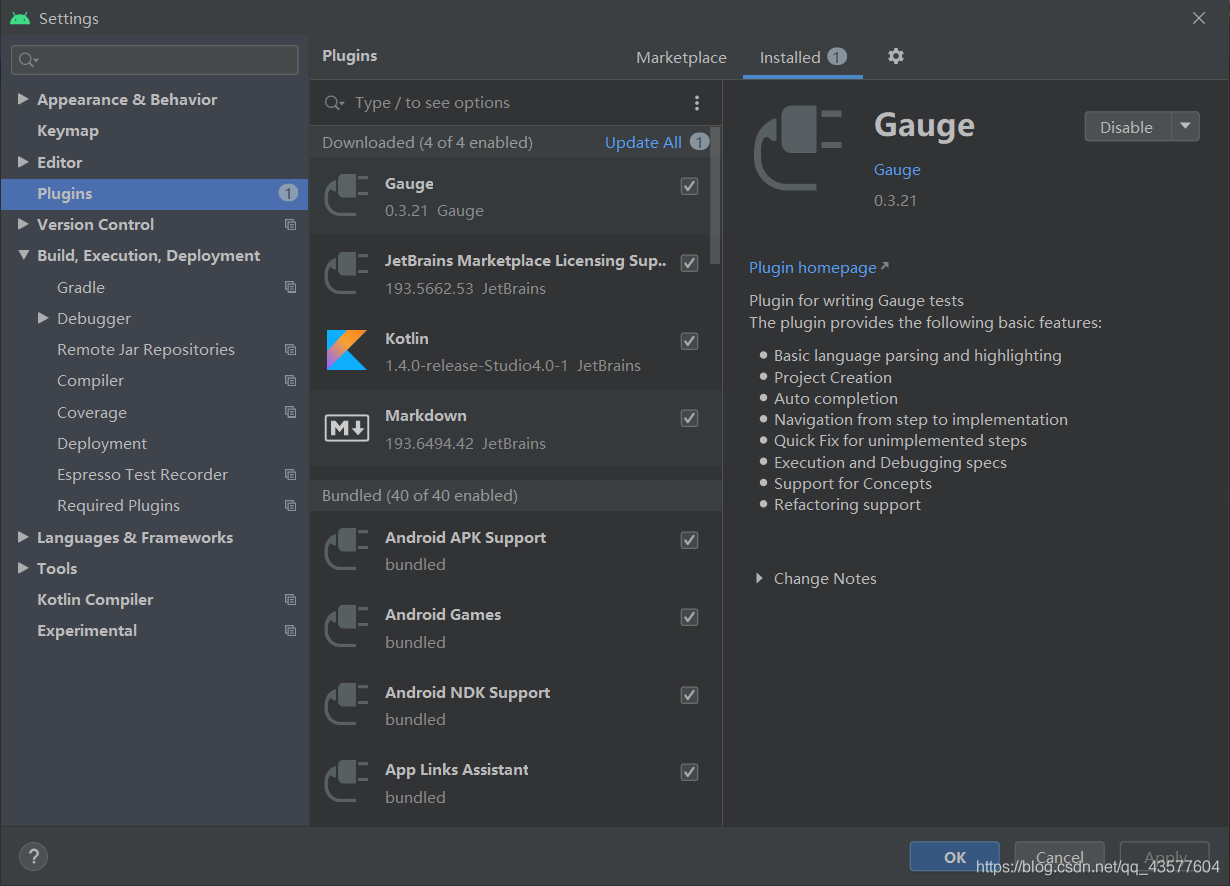The image size is (1230, 886).
Task: Expand the Appearance & Behavior tree node
Action: pos(23,100)
